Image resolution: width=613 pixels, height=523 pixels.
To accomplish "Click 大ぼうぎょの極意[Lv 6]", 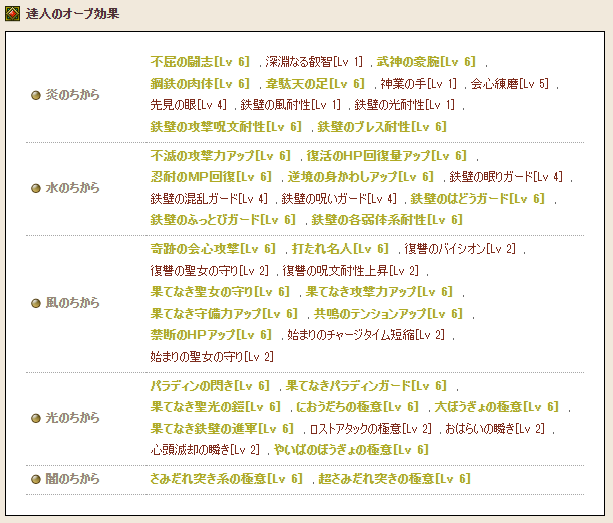I will tap(496, 407).
